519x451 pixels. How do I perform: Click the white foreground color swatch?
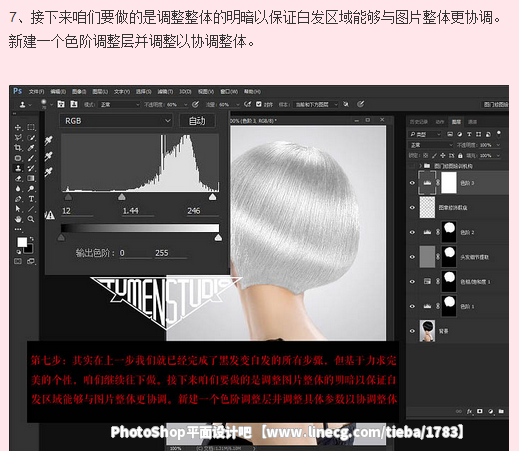click(x=22, y=242)
